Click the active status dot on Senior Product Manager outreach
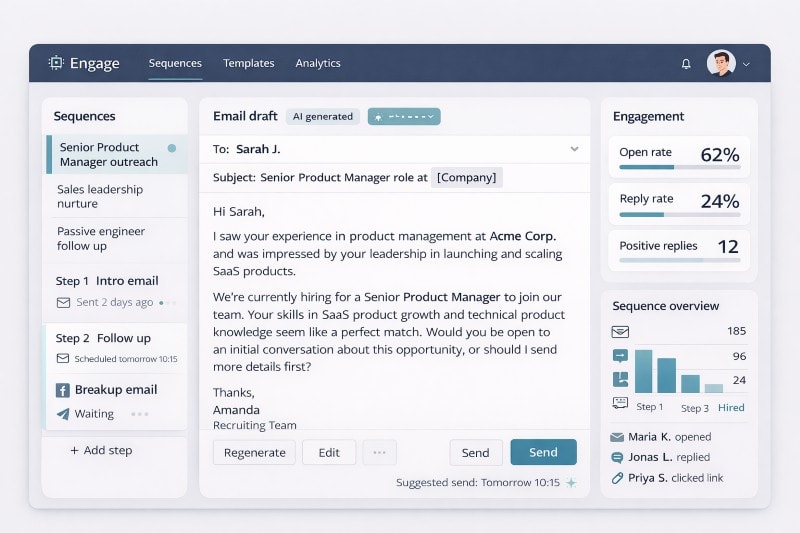 pos(172,148)
